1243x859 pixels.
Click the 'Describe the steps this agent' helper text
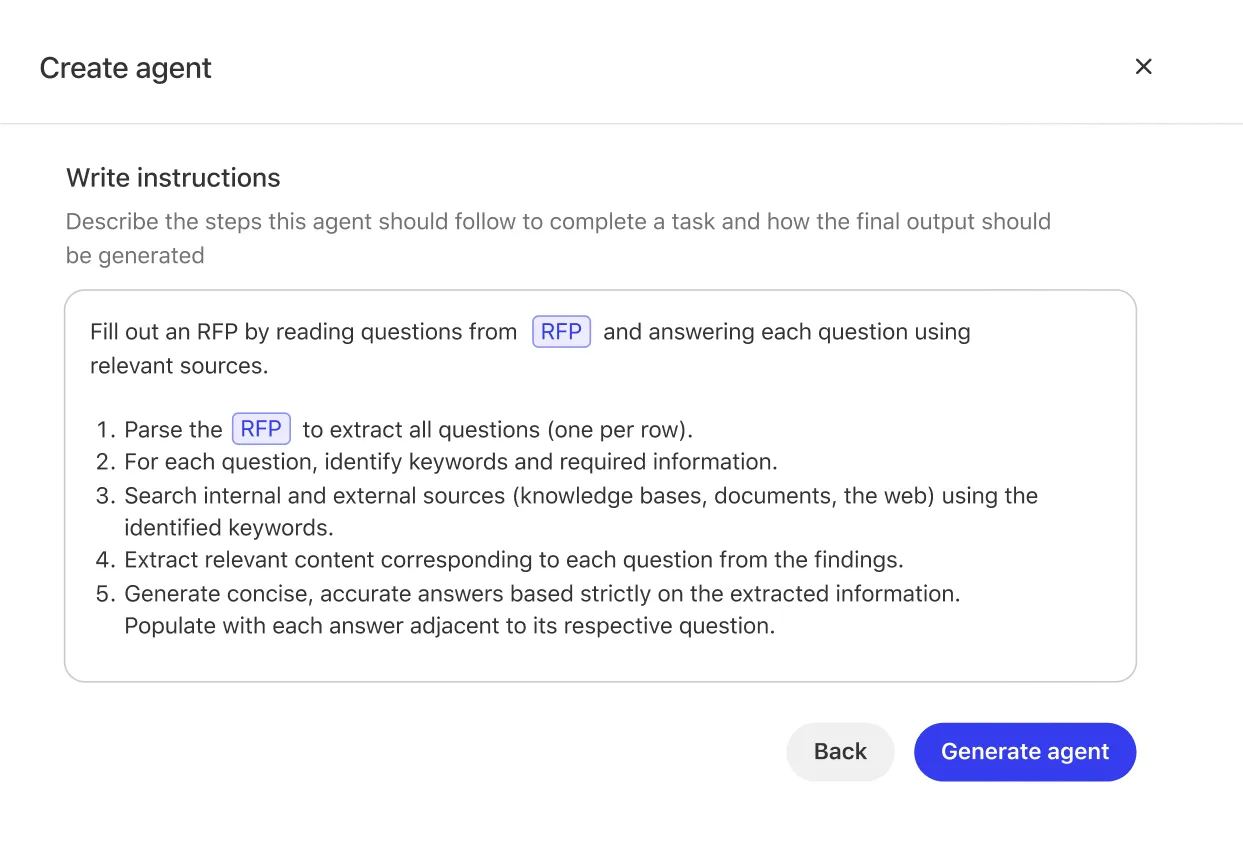point(558,238)
